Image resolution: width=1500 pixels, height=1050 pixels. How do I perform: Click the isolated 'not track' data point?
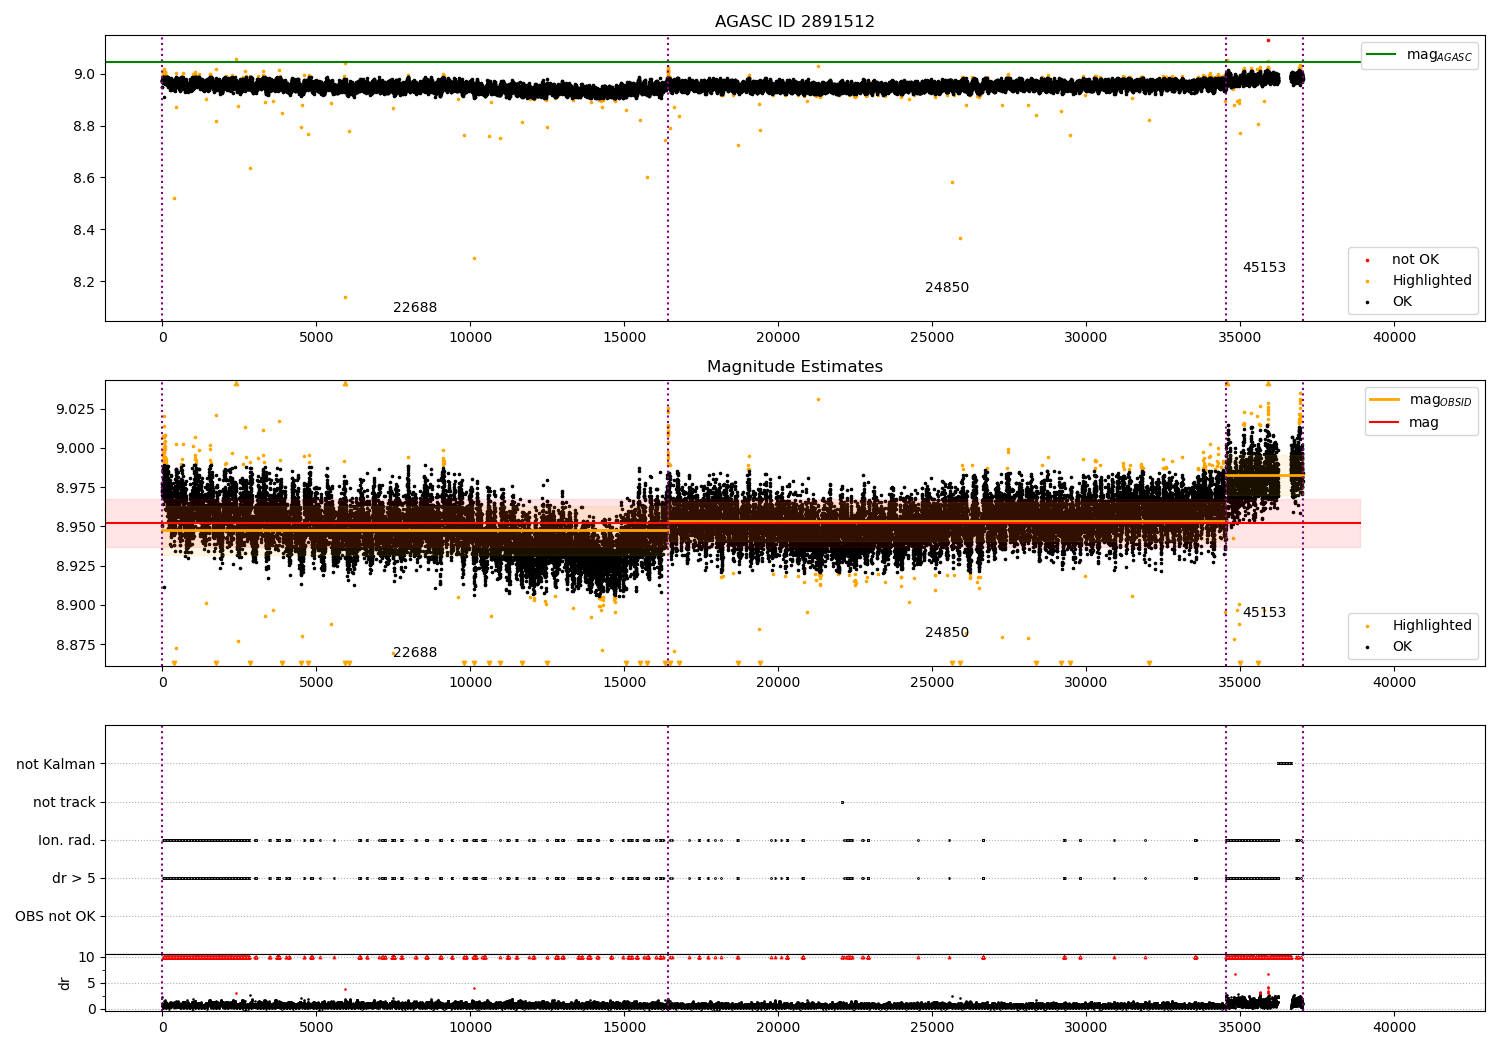click(x=842, y=802)
